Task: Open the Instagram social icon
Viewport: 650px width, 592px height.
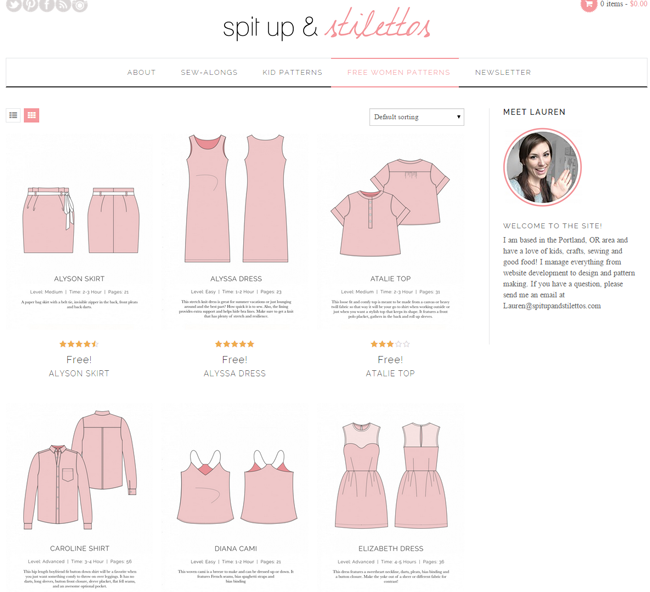Action: click(x=80, y=4)
